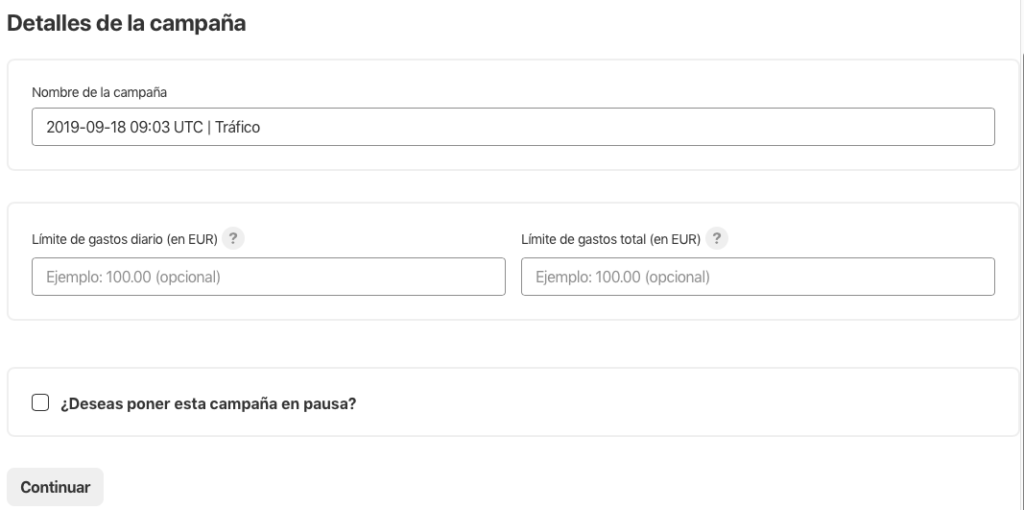Viewport: 1024px width, 510px height.
Task: Click the "Detalles de la campaña" heading
Action: pos(127,22)
